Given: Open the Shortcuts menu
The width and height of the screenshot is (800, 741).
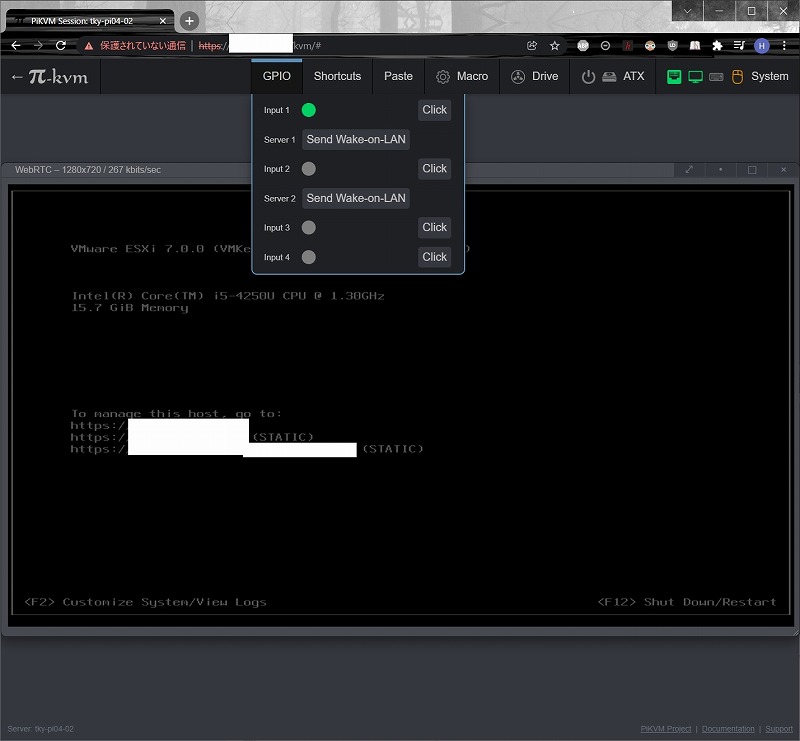Looking at the screenshot, I should click(x=337, y=76).
